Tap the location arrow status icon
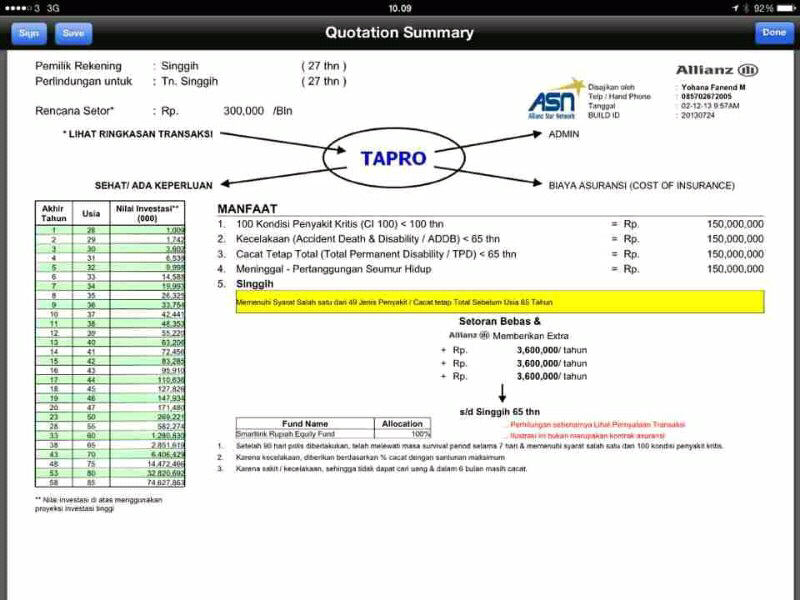Screen dimensions: 800x600 735,8
